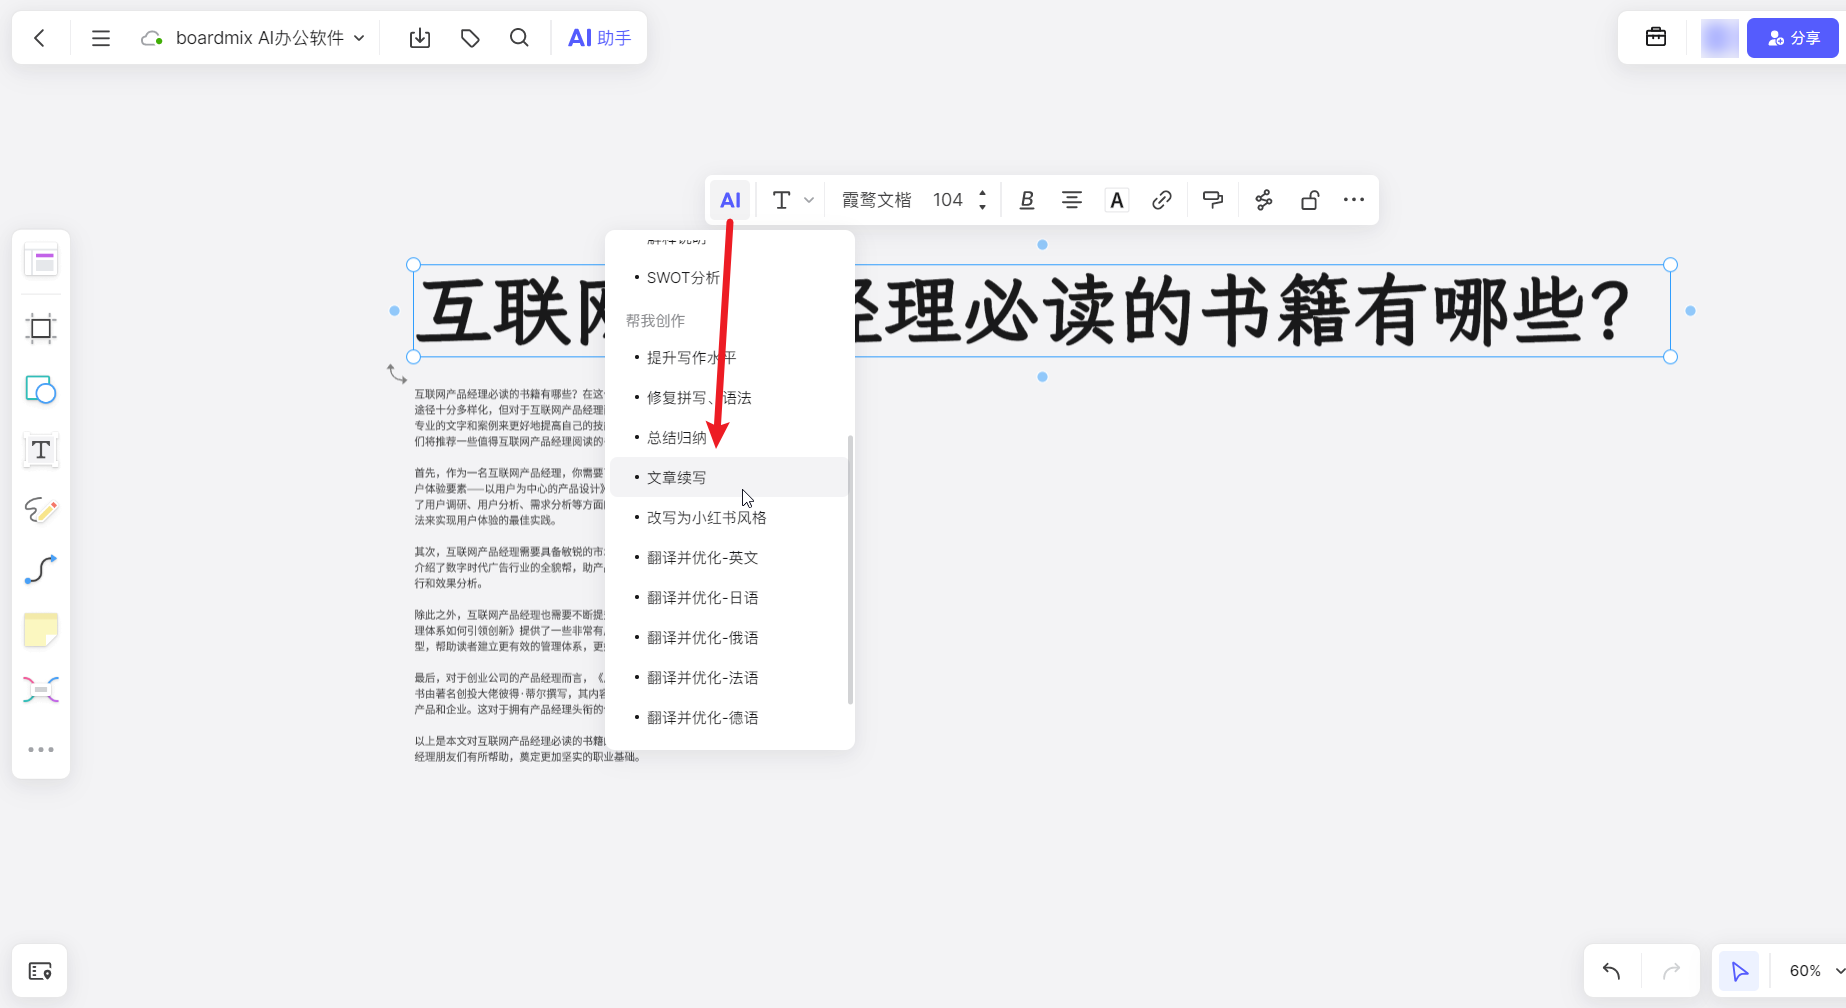Choose 提升写作水平 in AI menu
The height and width of the screenshot is (1008, 1846).
coord(730,357)
